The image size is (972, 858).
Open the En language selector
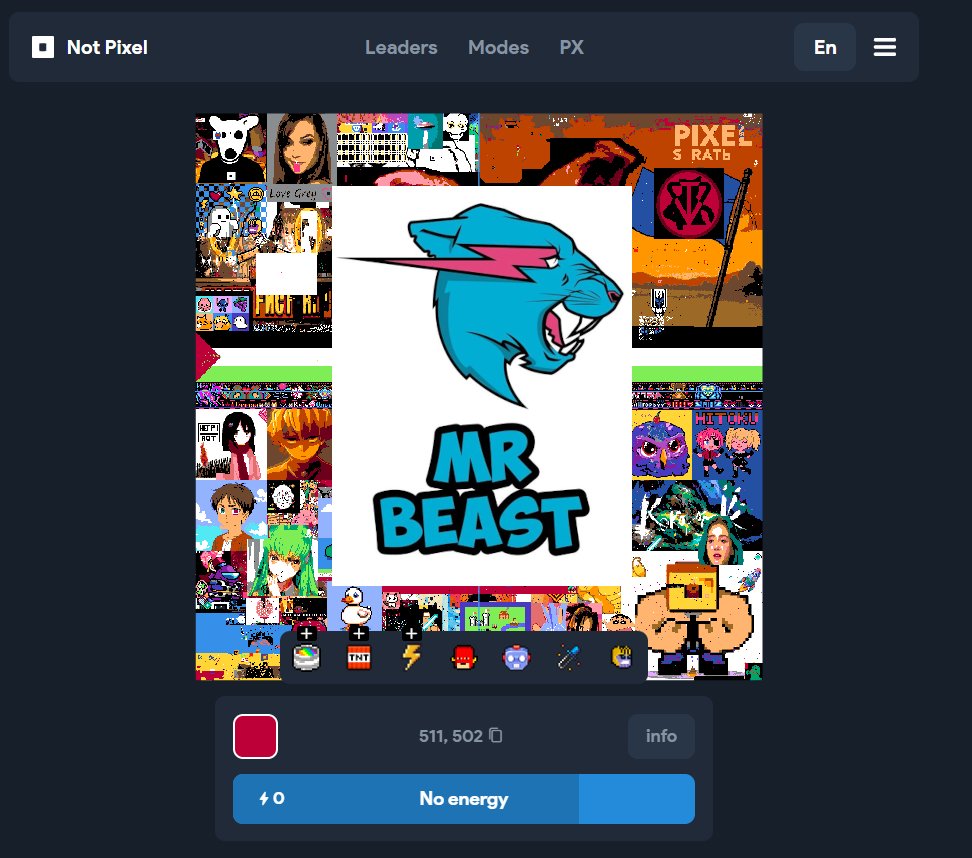825,47
